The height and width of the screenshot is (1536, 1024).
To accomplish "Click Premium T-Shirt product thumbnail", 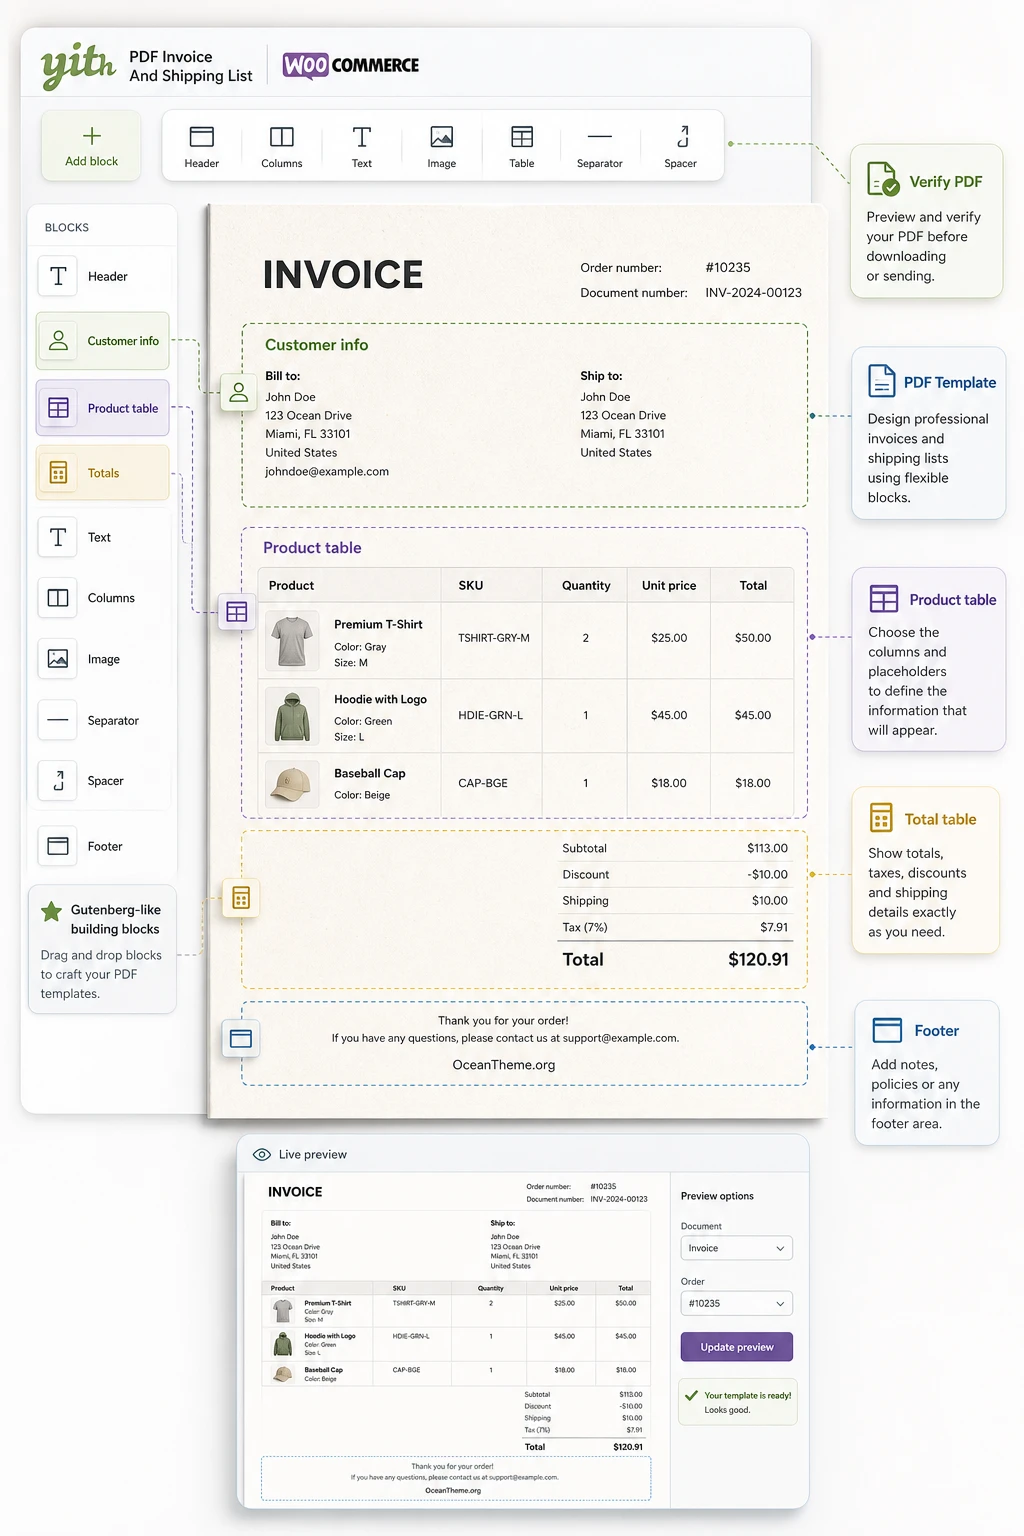I will (x=292, y=640).
